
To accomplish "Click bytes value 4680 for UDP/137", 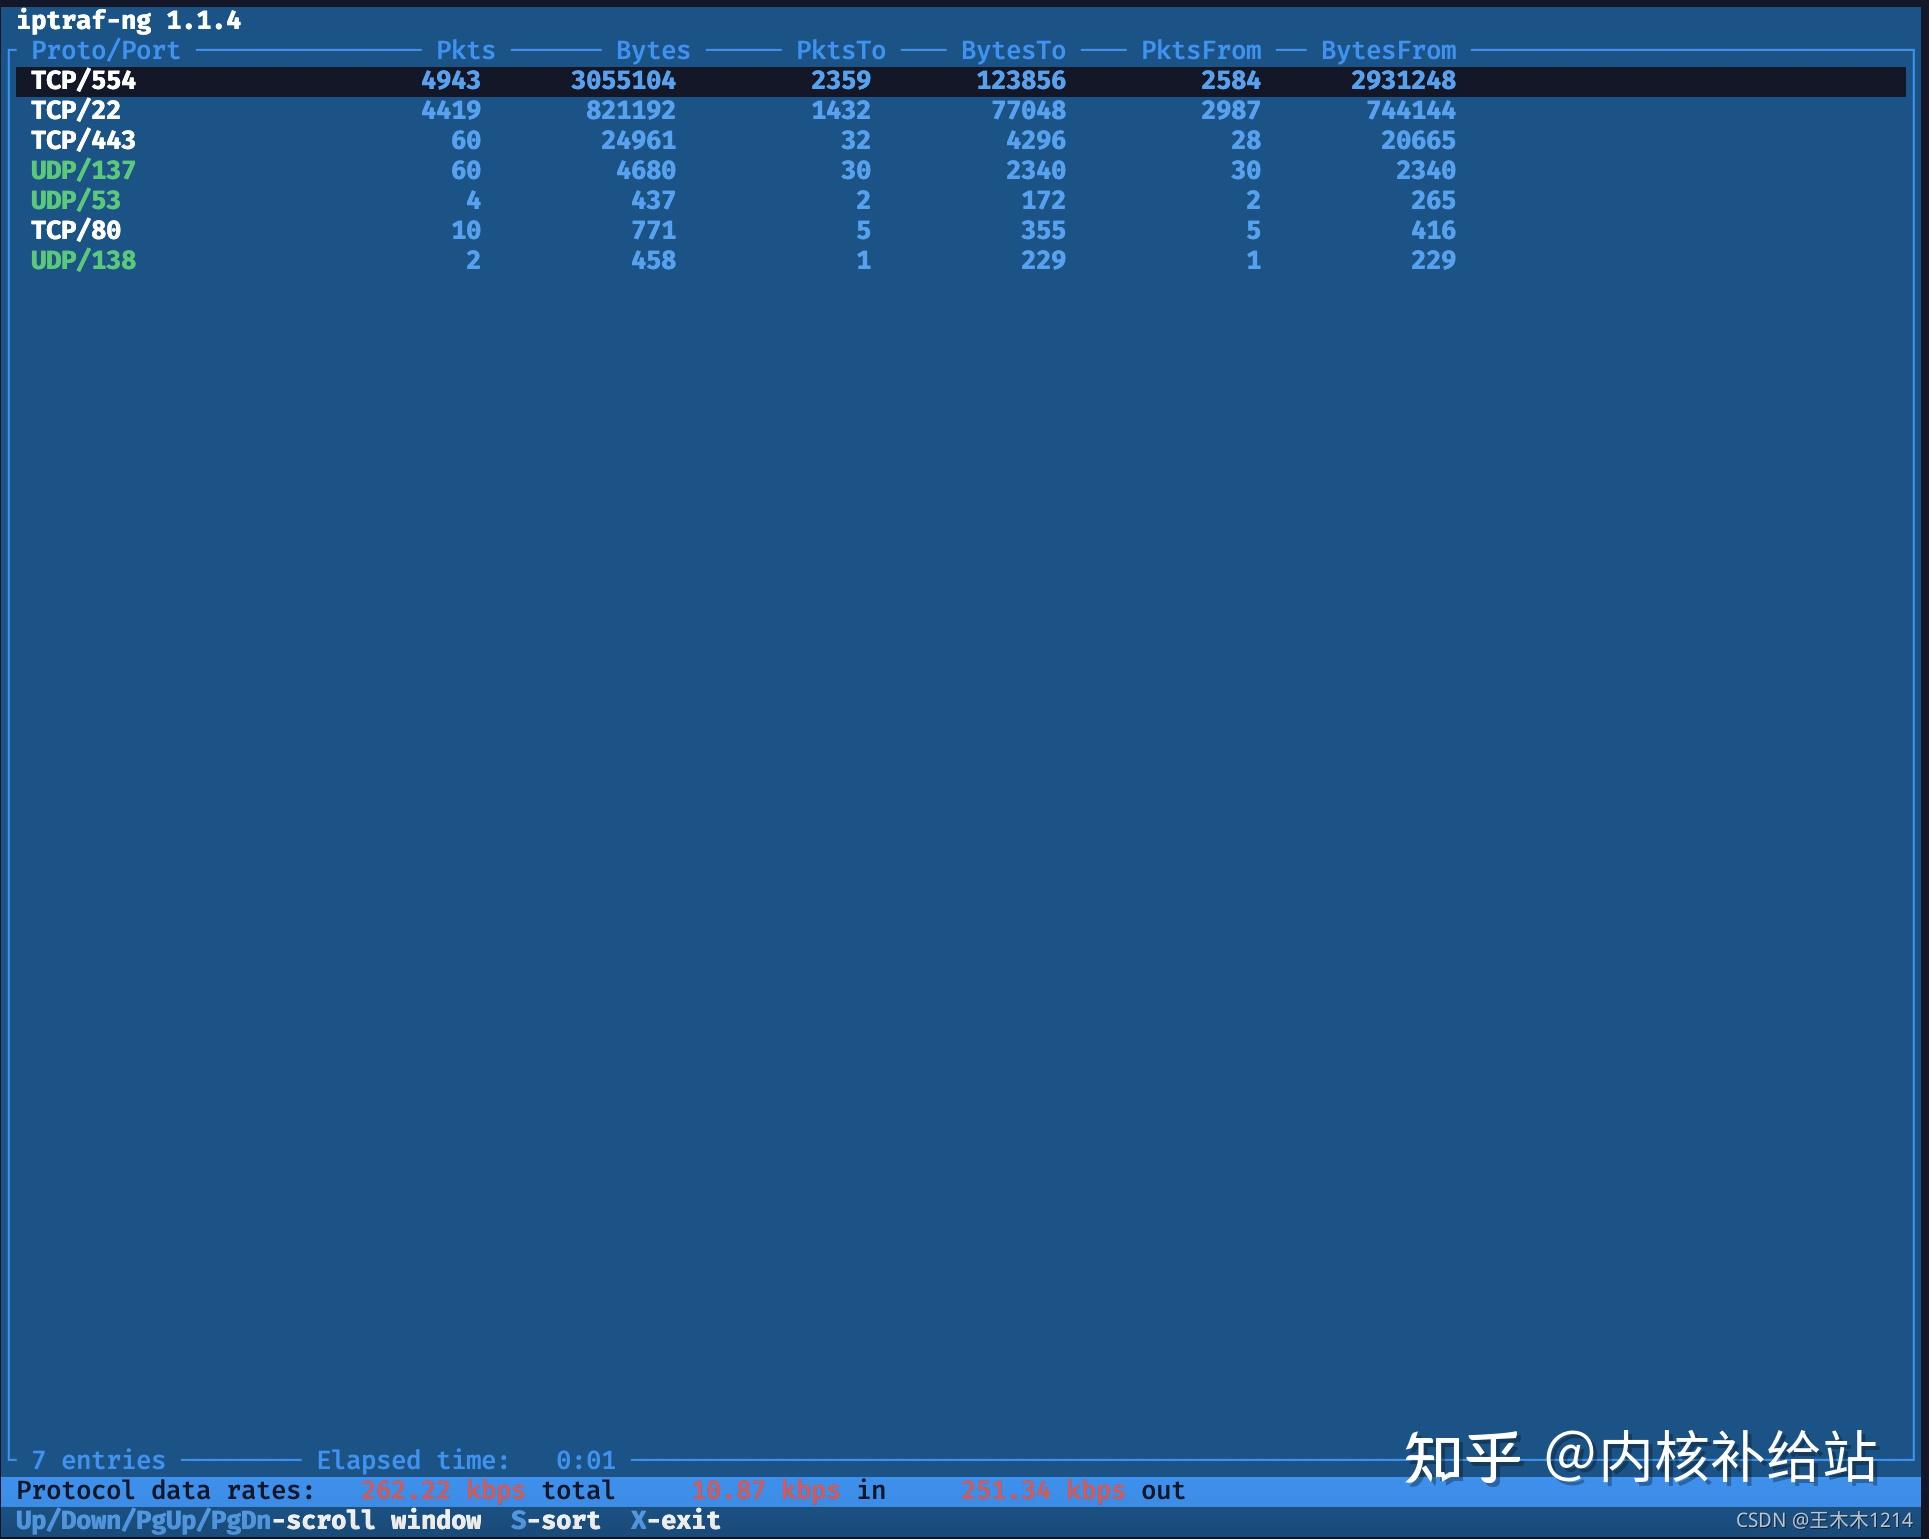I will 646,171.
